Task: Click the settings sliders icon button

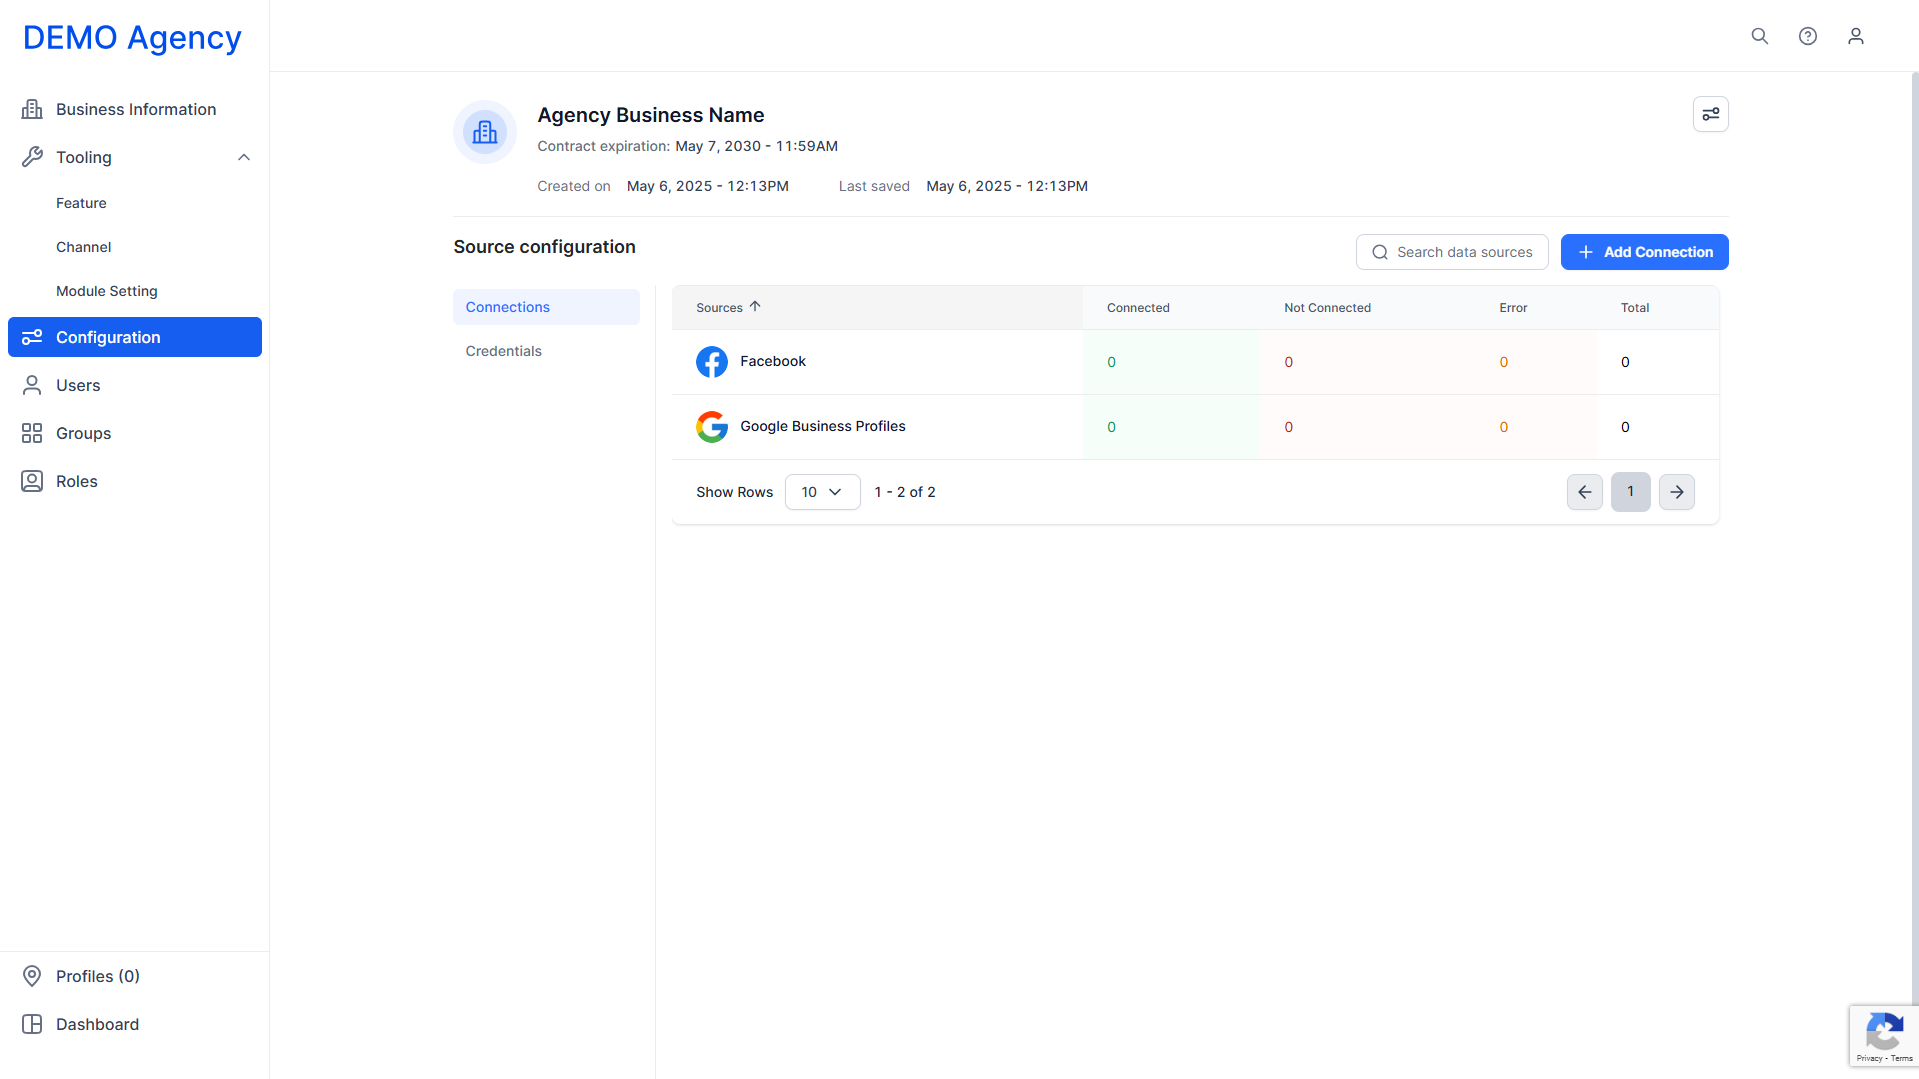Action: click(x=1711, y=114)
